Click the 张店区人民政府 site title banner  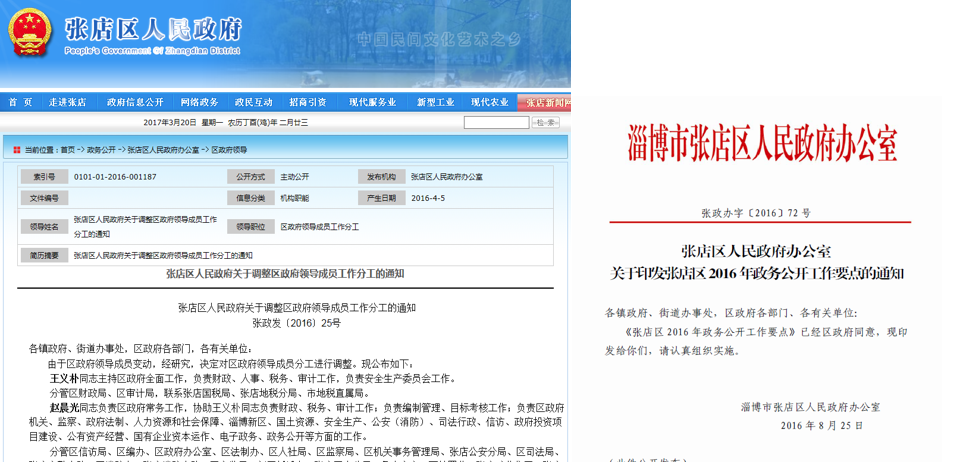[x=152, y=30]
